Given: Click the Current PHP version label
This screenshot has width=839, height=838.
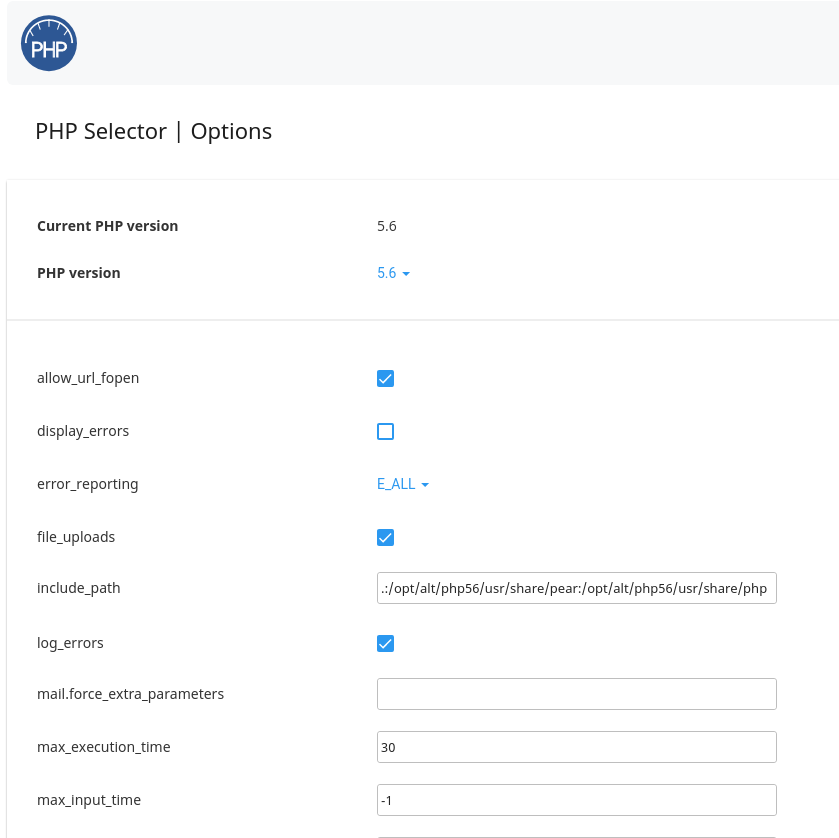Looking at the screenshot, I should [x=107, y=226].
